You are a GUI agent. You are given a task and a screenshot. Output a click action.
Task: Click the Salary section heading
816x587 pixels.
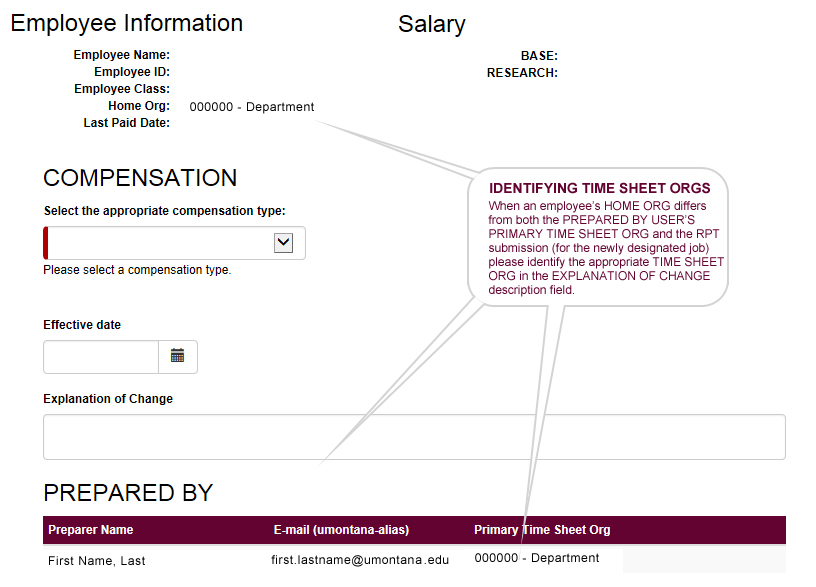(431, 24)
